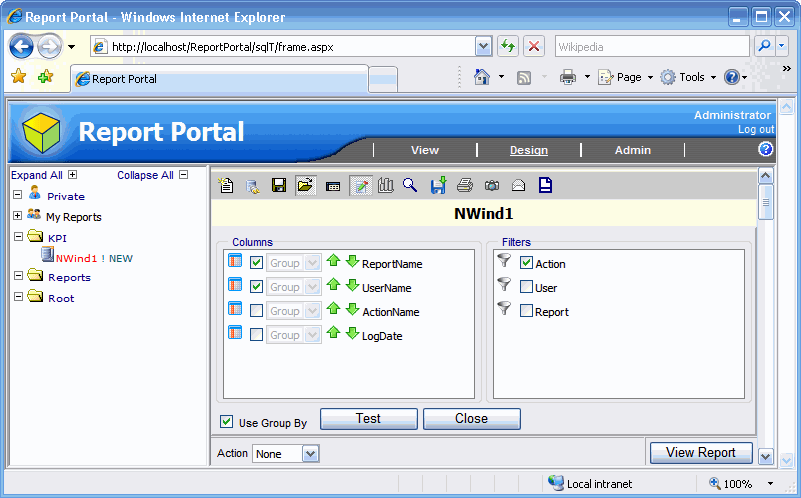Collapse the KPI folder node

coord(17,237)
